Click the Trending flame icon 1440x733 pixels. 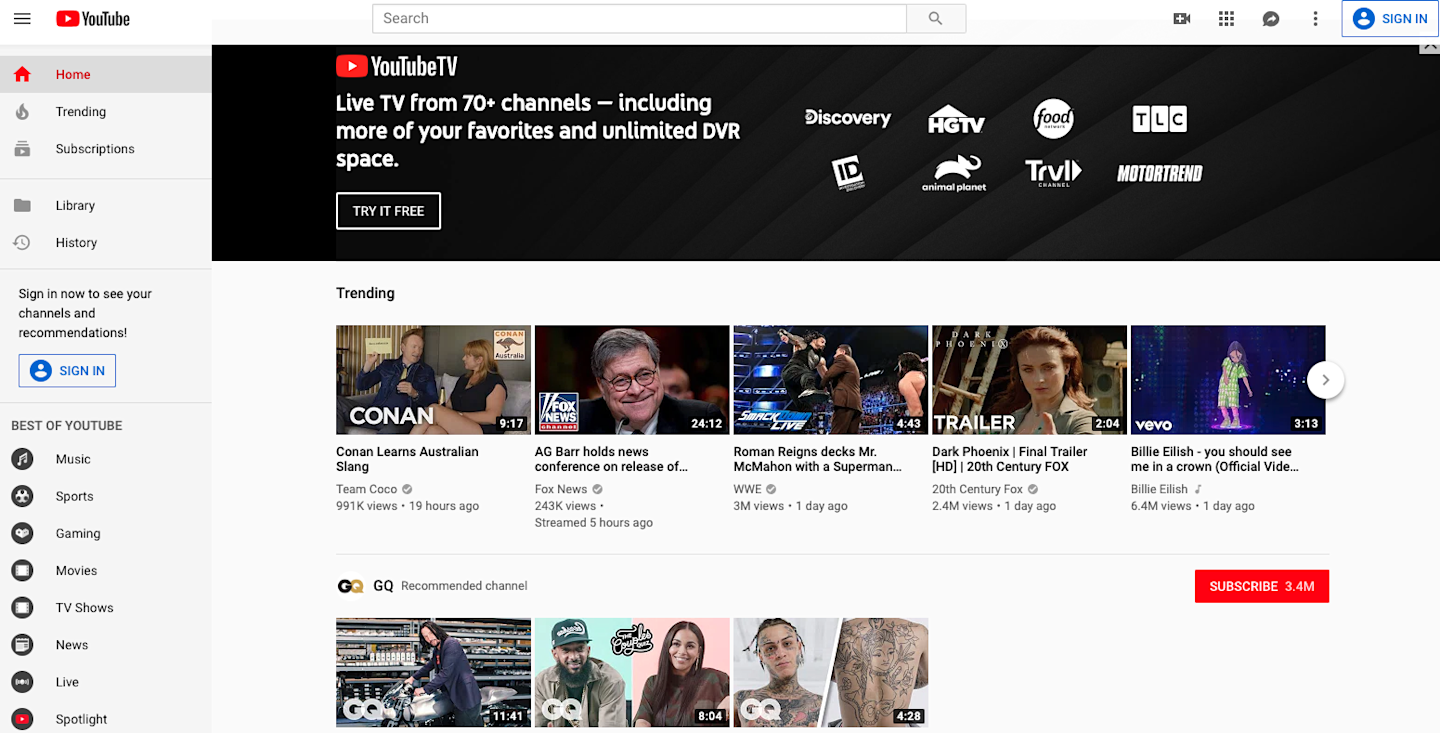(22, 112)
